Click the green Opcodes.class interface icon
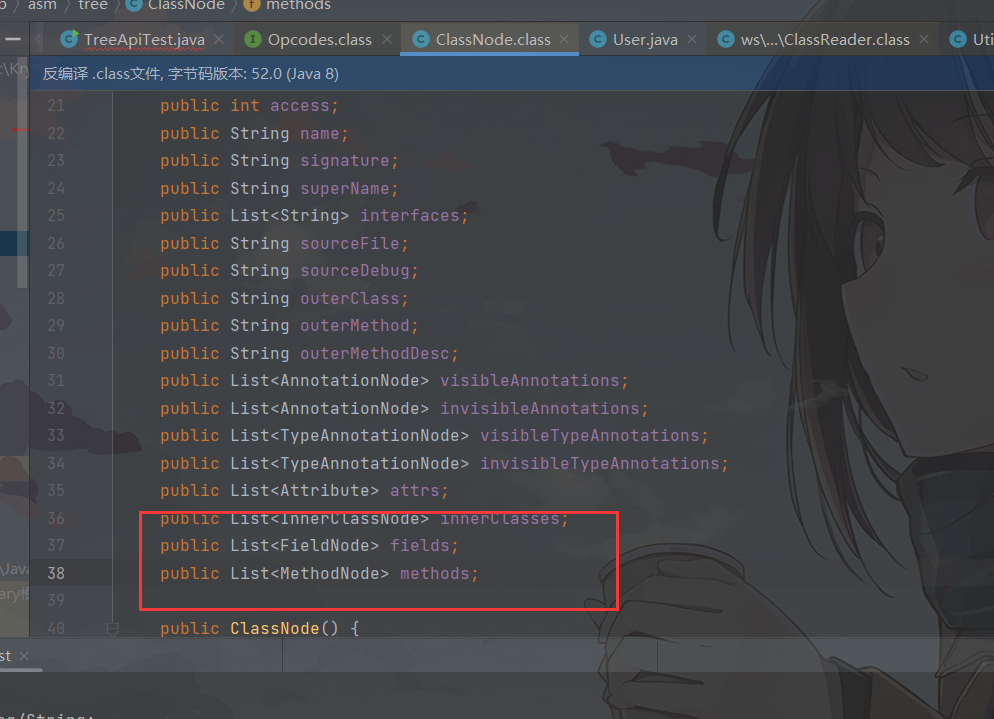 click(x=253, y=40)
